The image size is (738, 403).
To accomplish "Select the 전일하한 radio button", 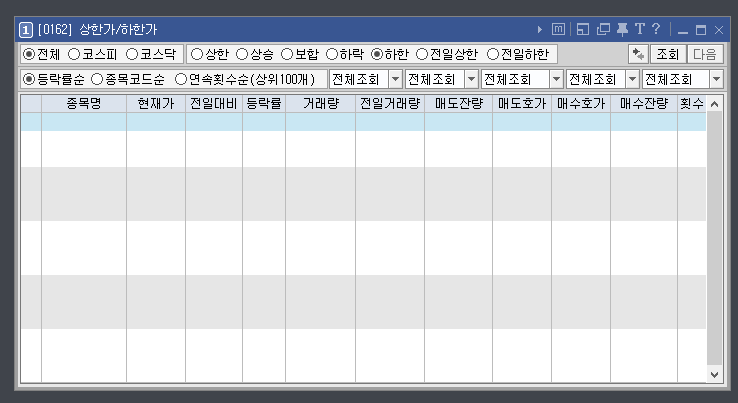I will (x=493, y=54).
